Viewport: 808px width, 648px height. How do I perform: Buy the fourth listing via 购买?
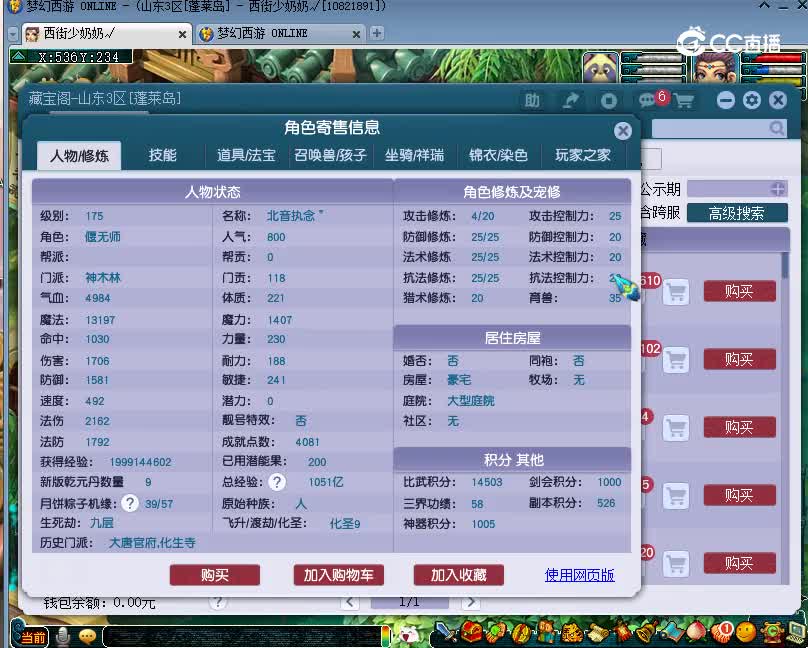coord(739,496)
